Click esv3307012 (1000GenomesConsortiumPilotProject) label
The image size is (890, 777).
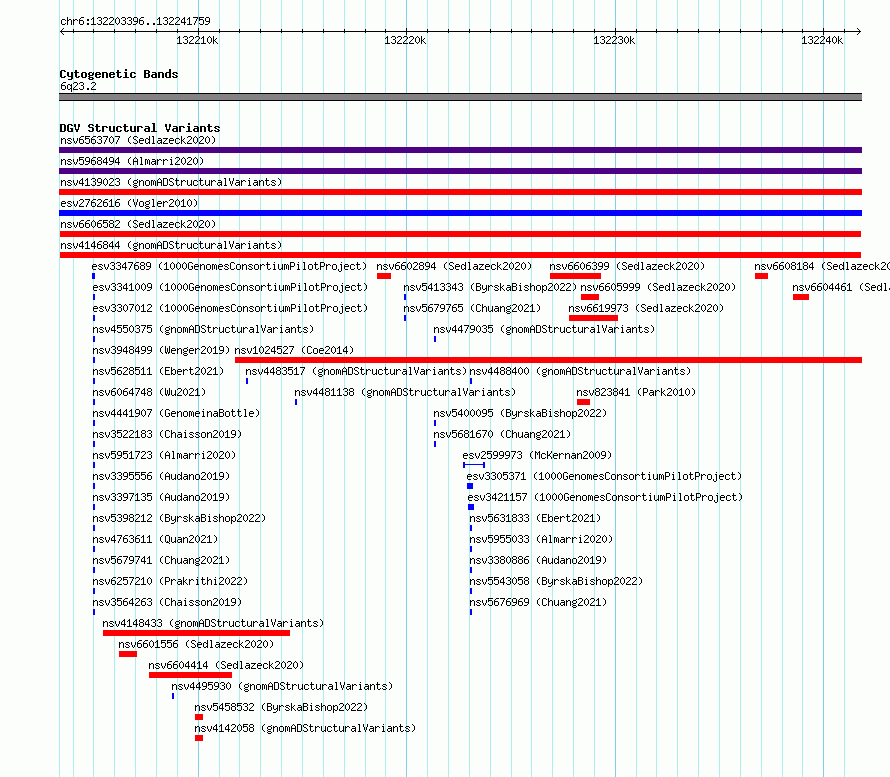click(230, 308)
